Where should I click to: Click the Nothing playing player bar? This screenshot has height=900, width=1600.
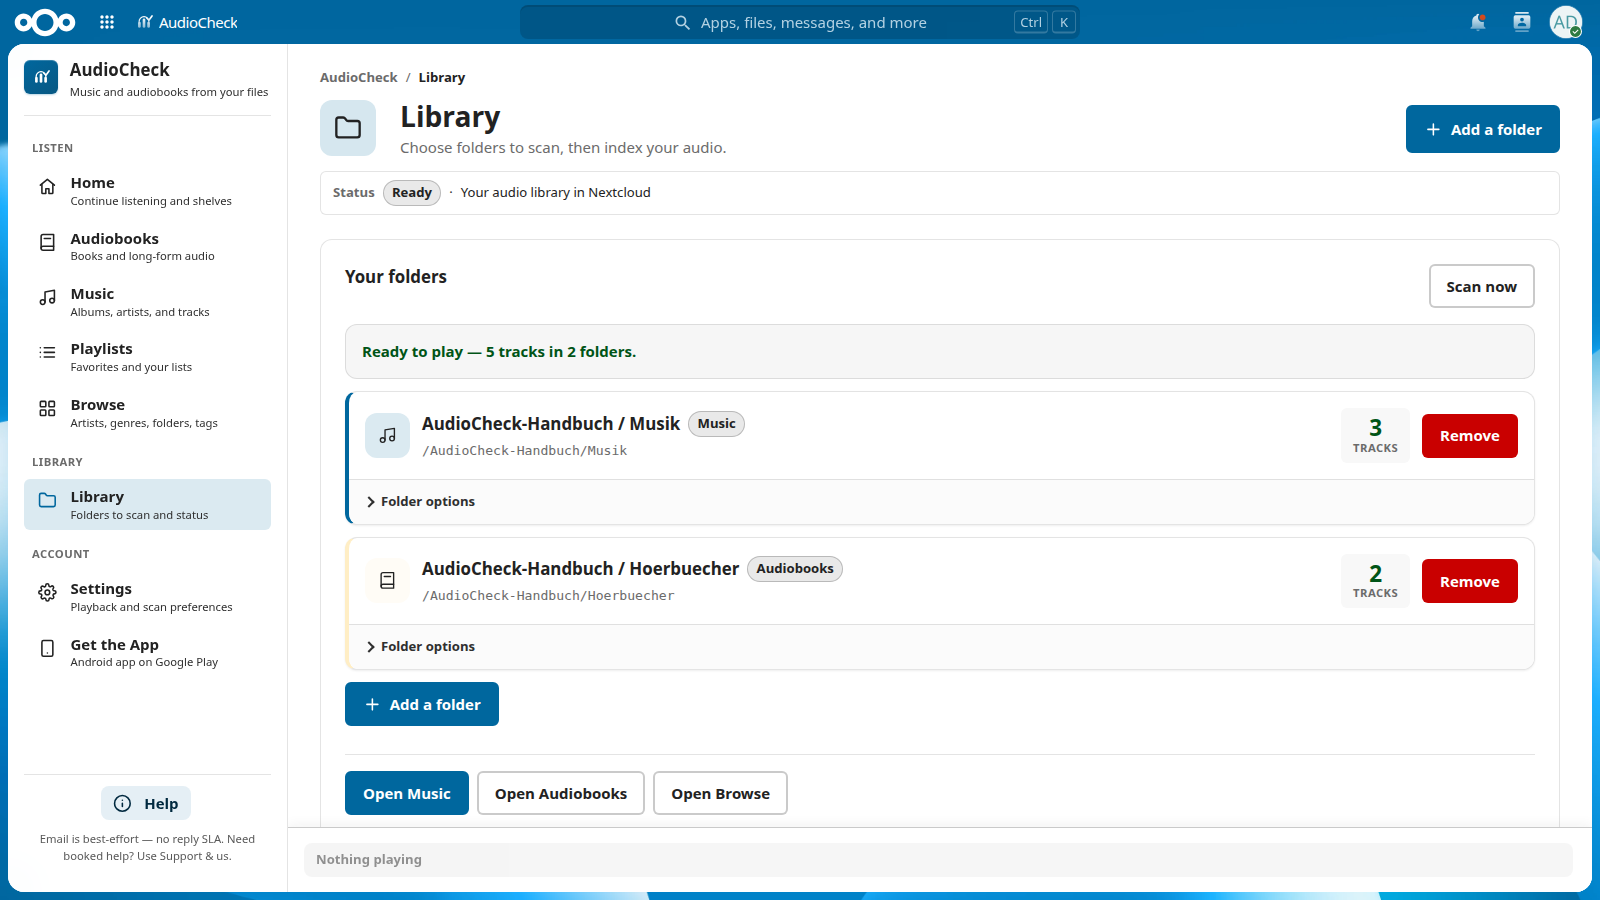(x=938, y=860)
